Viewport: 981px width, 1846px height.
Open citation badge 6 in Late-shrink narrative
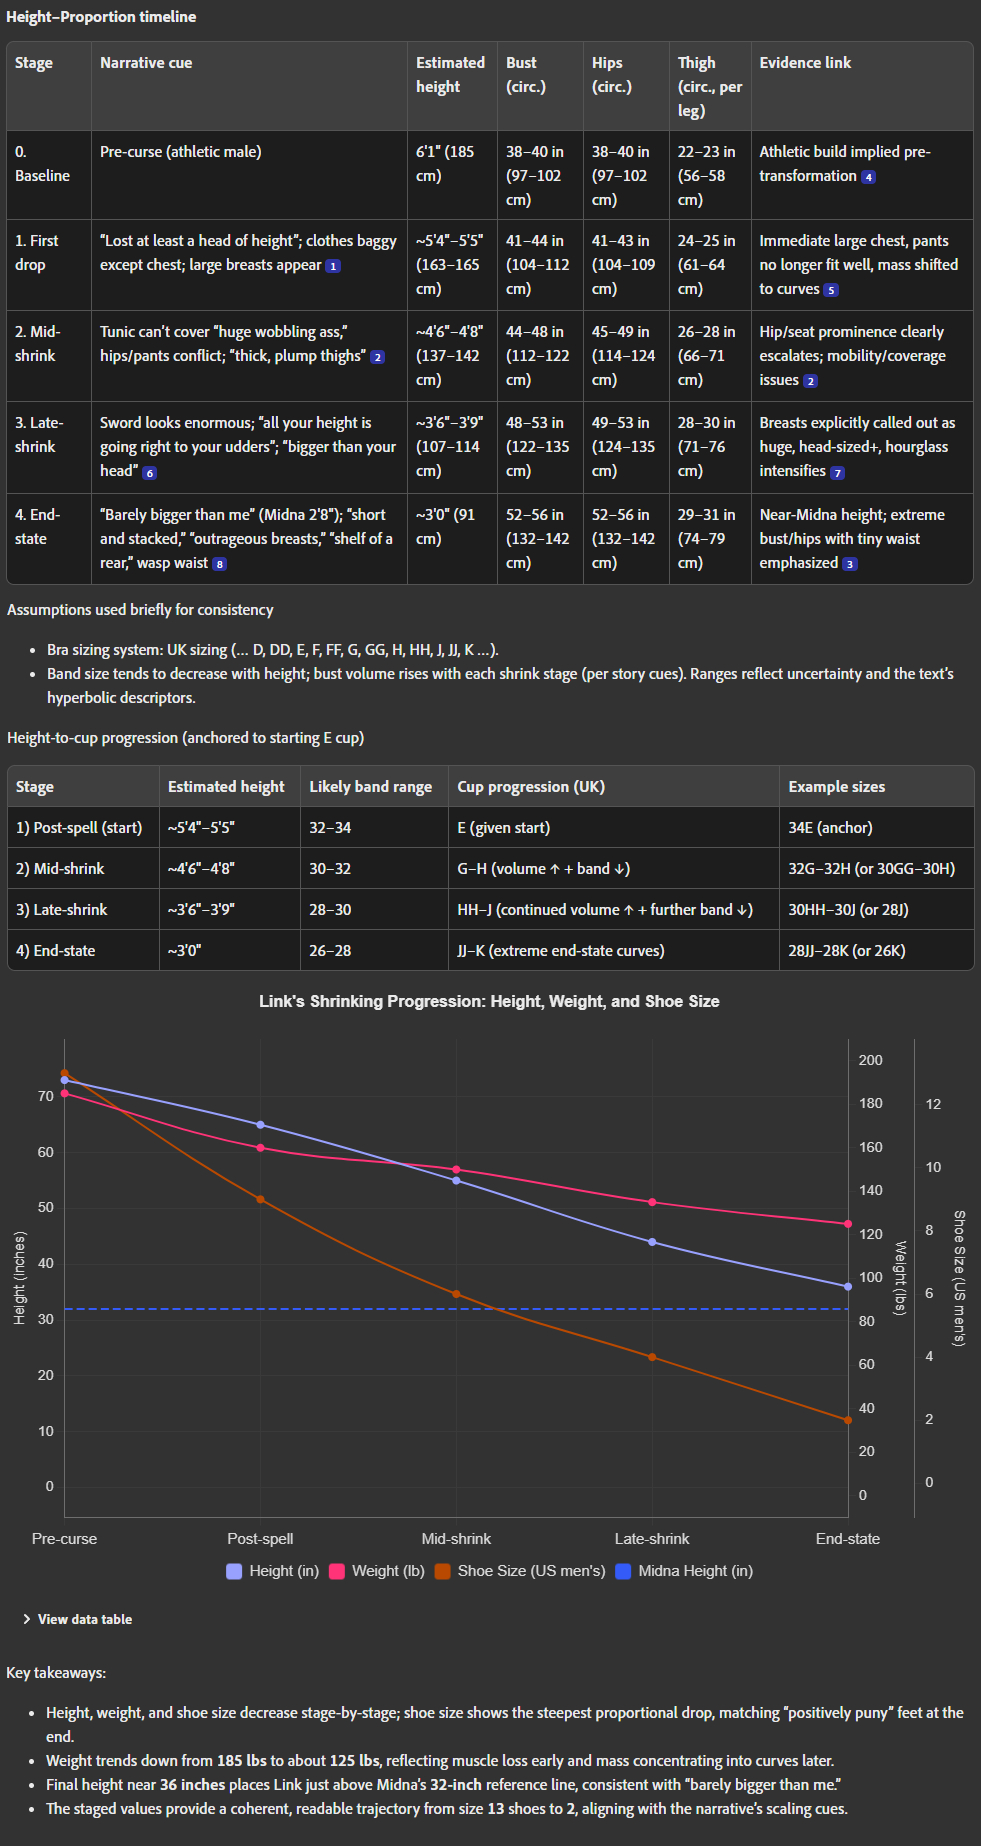[x=149, y=472]
